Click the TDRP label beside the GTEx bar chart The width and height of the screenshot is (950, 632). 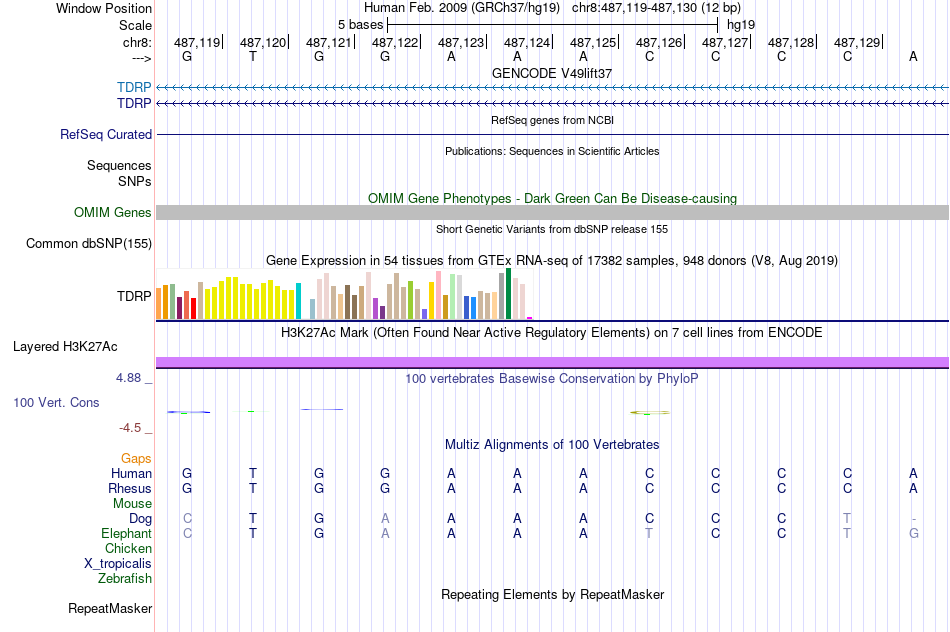point(134,296)
